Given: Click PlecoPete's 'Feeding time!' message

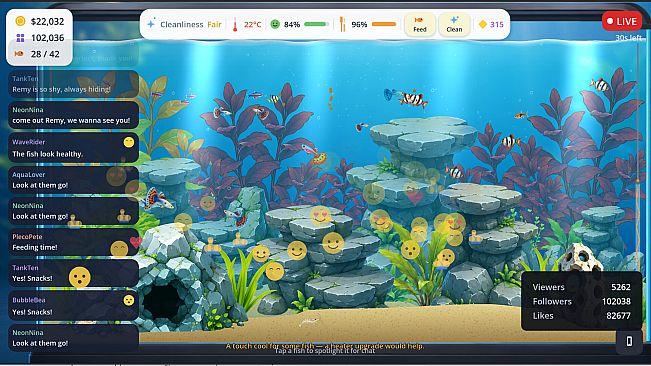Looking at the screenshot, I should [73, 242].
